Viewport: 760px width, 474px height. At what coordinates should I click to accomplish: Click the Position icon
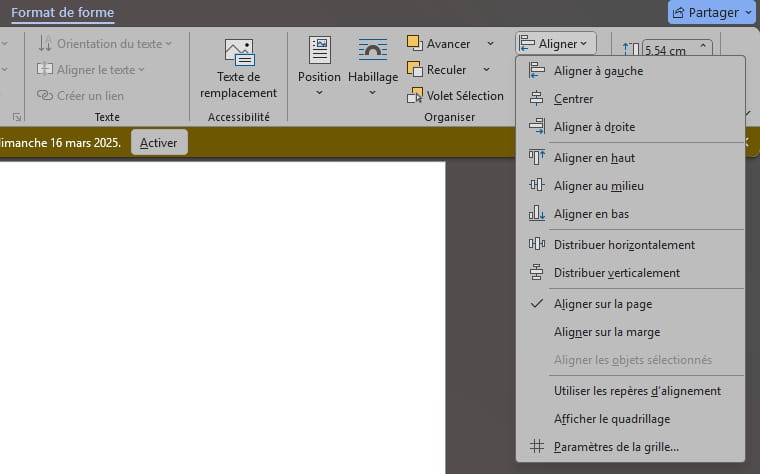320,50
